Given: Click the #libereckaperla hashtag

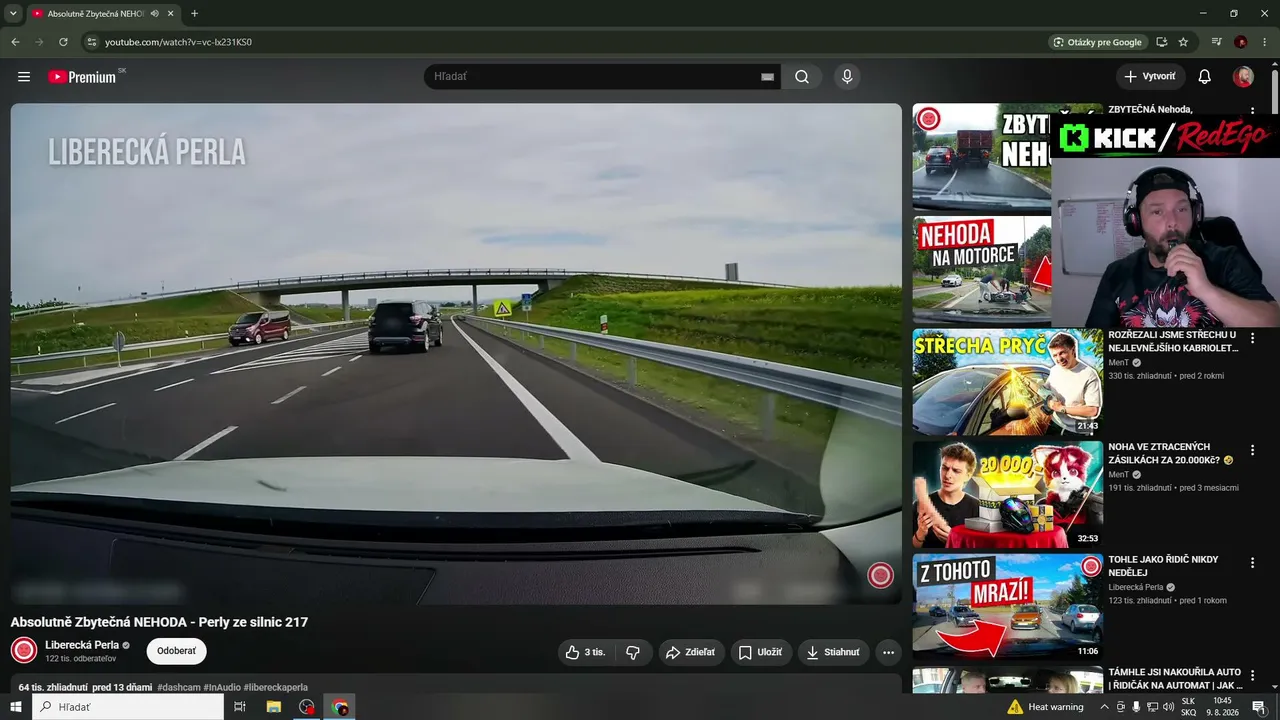Looking at the screenshot, I should [x=276, y=688].
